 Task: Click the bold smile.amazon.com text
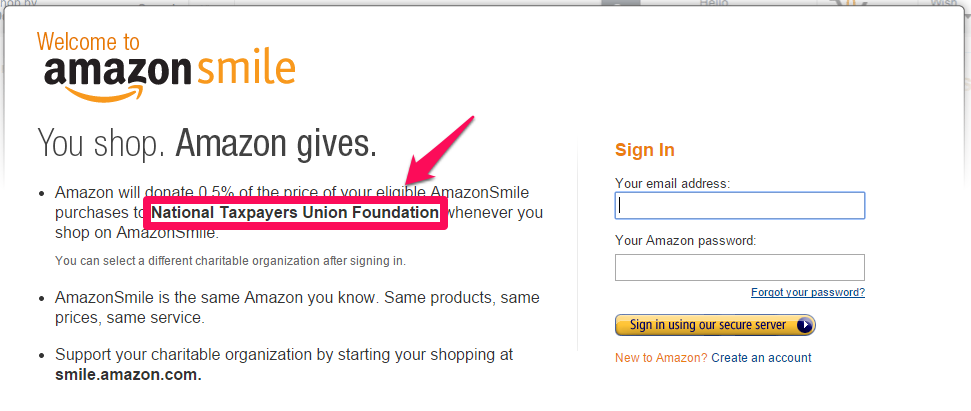coord(128,374)
